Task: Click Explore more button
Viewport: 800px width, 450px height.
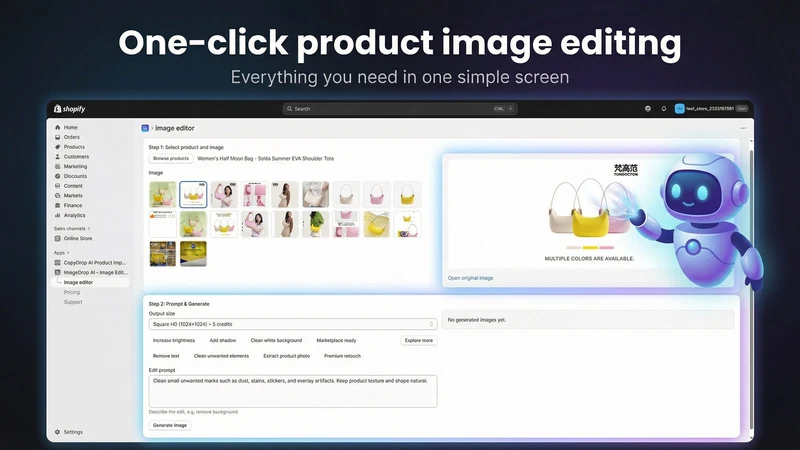Action: (x=419, y=340)
